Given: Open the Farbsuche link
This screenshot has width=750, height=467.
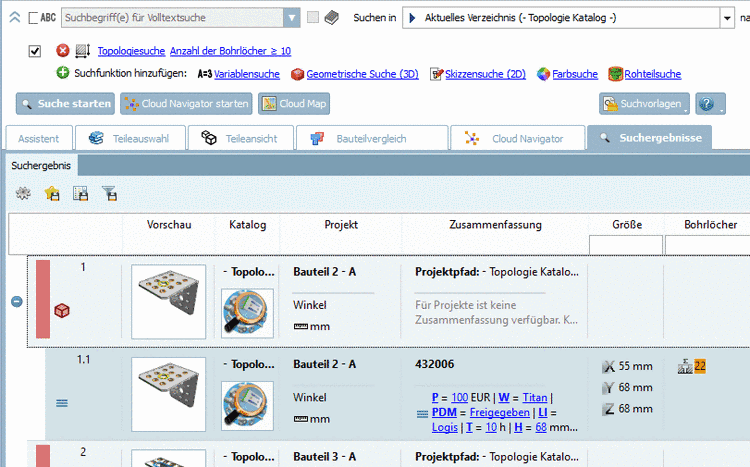Looking at the screenshot, I should coord(575,74).
